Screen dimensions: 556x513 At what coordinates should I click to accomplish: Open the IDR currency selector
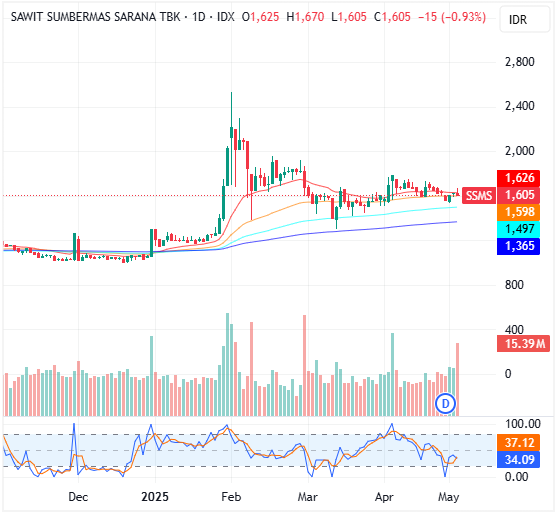point(526,19)
